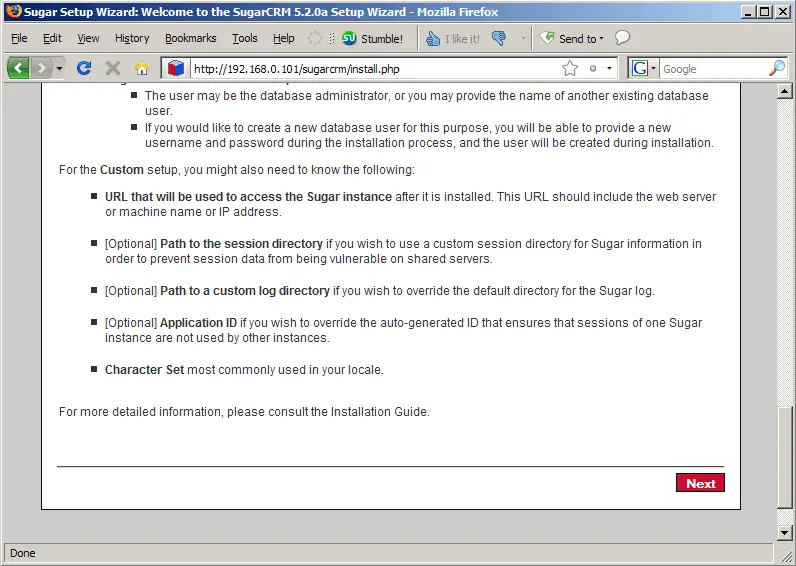The image size is (796, 566).
Task: Click the search magnifier icon
Action: pos(777,68)
